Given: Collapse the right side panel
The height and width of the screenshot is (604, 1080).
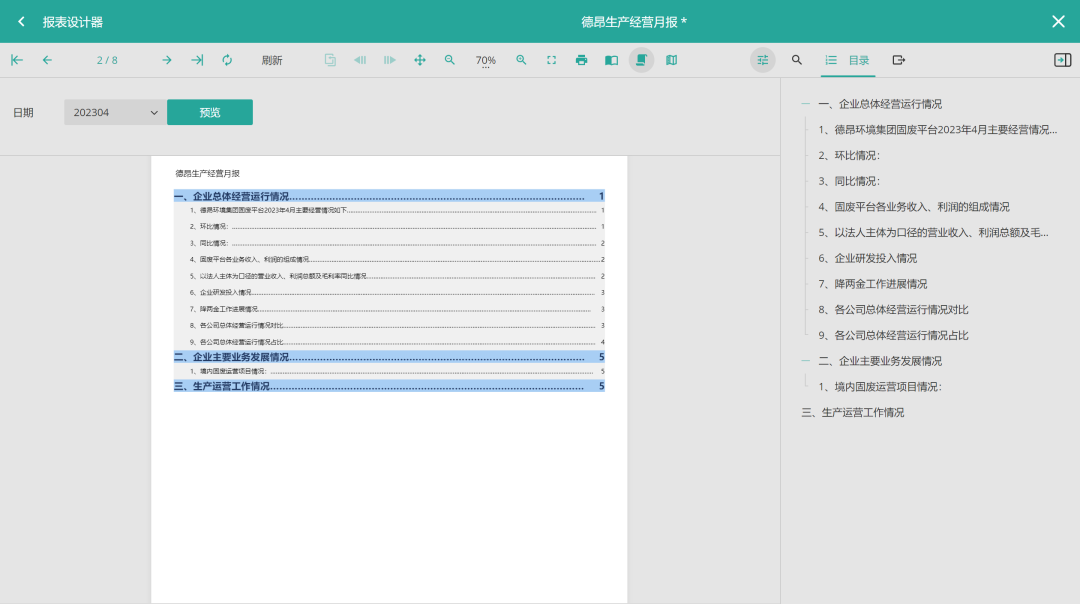Looking at the screenshot, I should click(x=1062, y=60).
